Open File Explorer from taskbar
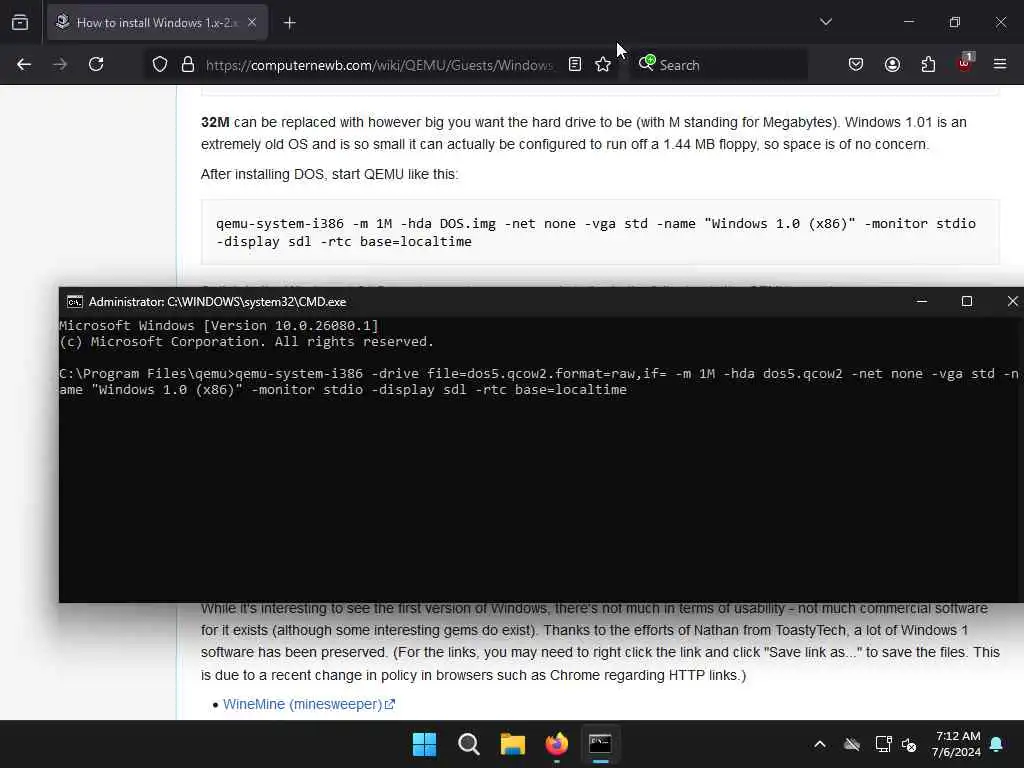1024x768 pixels. click(x=513, y=744)
